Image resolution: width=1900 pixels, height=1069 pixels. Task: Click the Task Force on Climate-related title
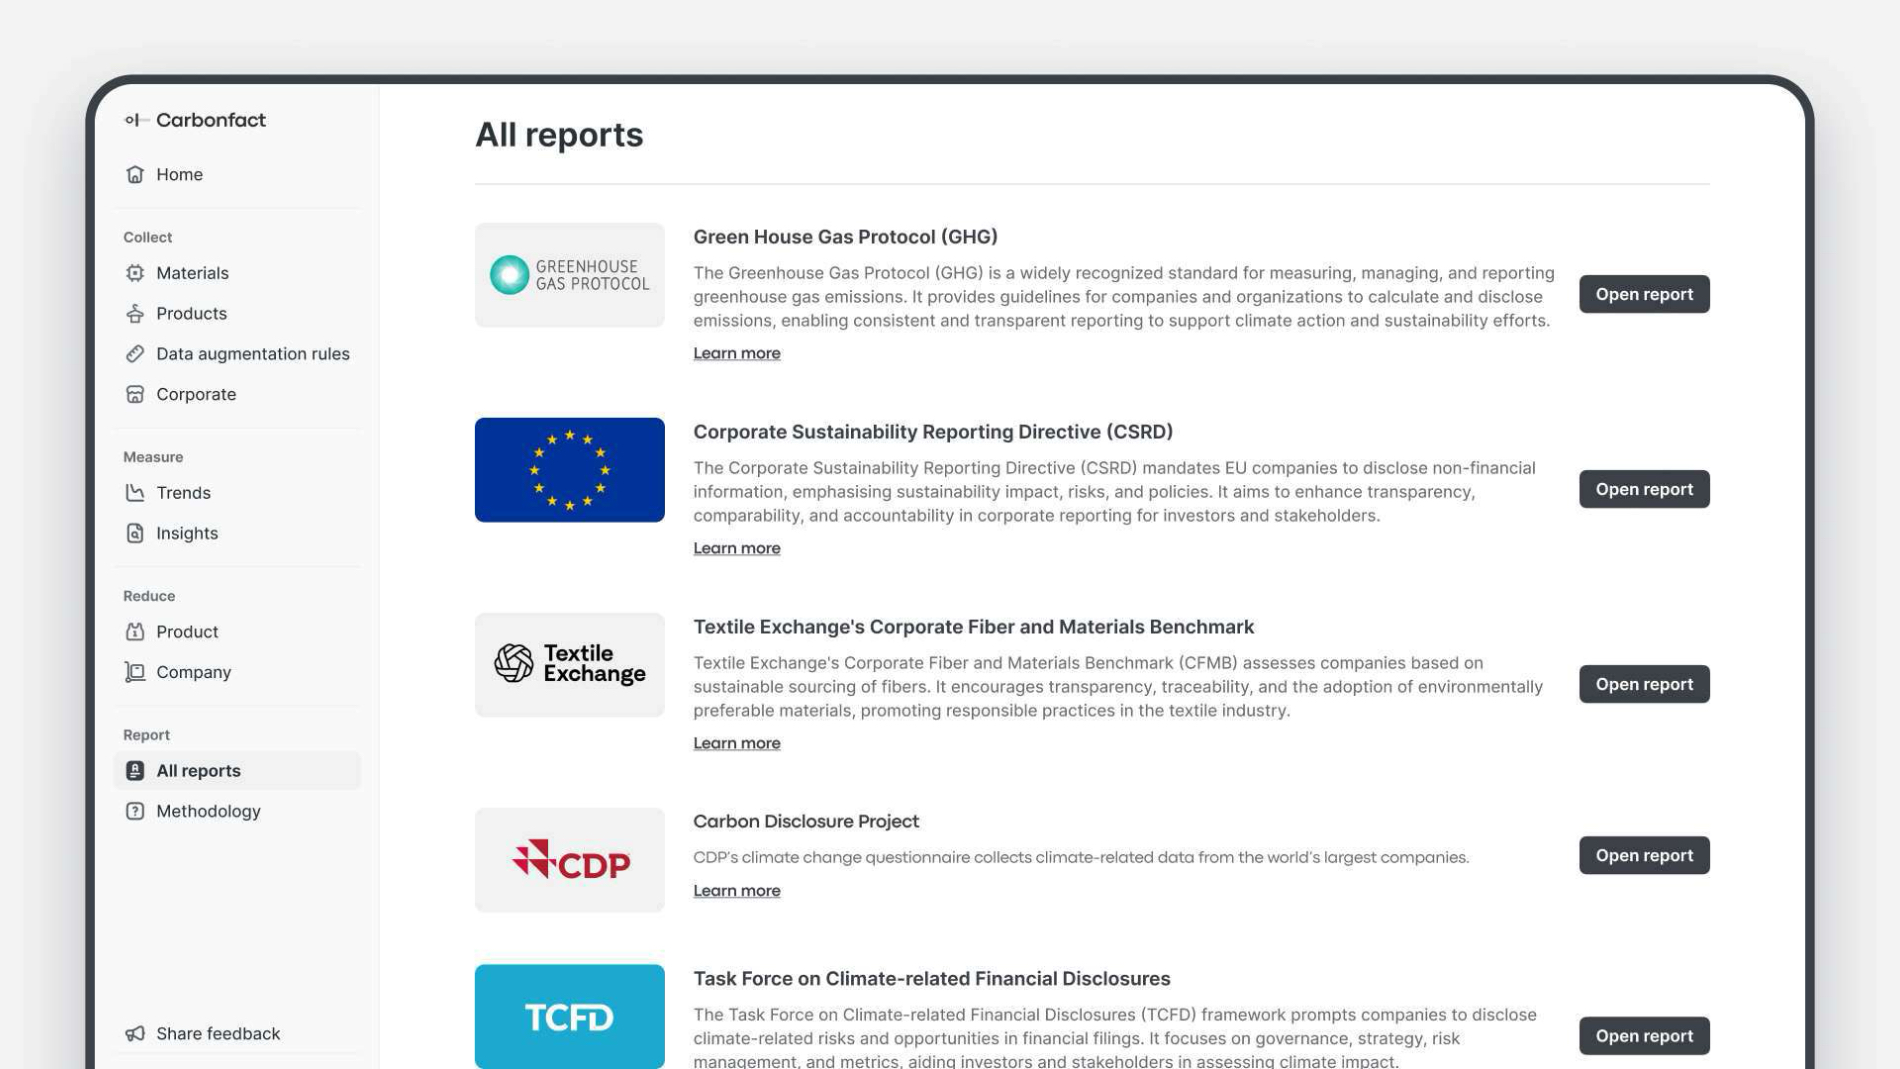(x=932, y=979)
